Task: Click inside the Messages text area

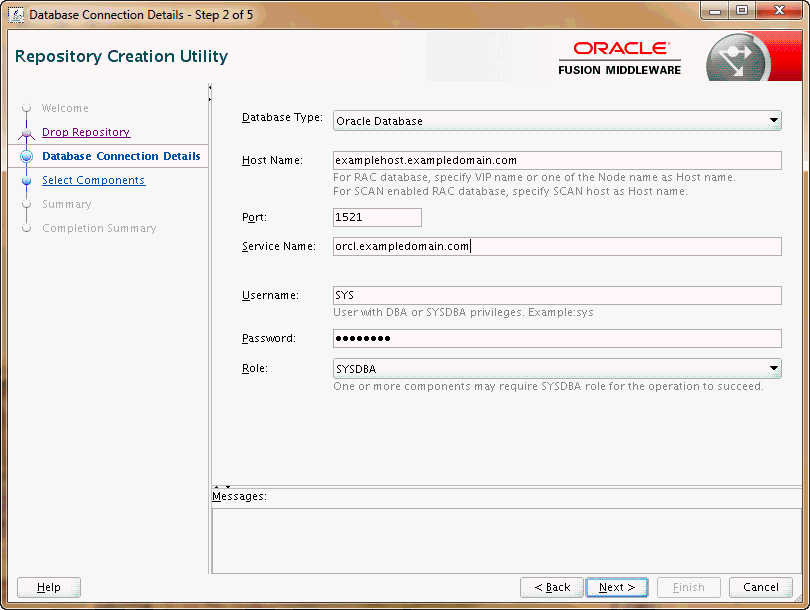Action: (506, 540)
